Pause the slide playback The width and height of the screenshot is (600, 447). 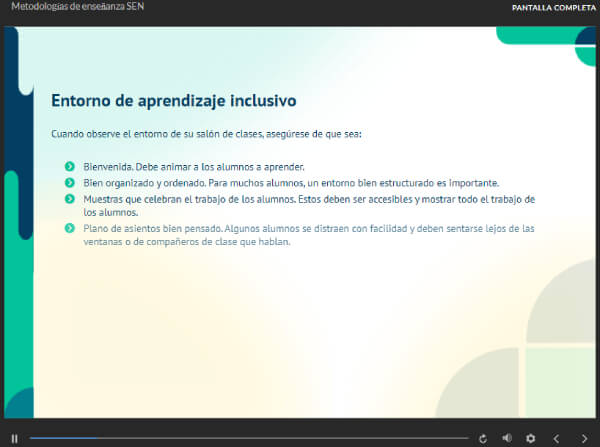pyautogui.click(x=15, y=439)
